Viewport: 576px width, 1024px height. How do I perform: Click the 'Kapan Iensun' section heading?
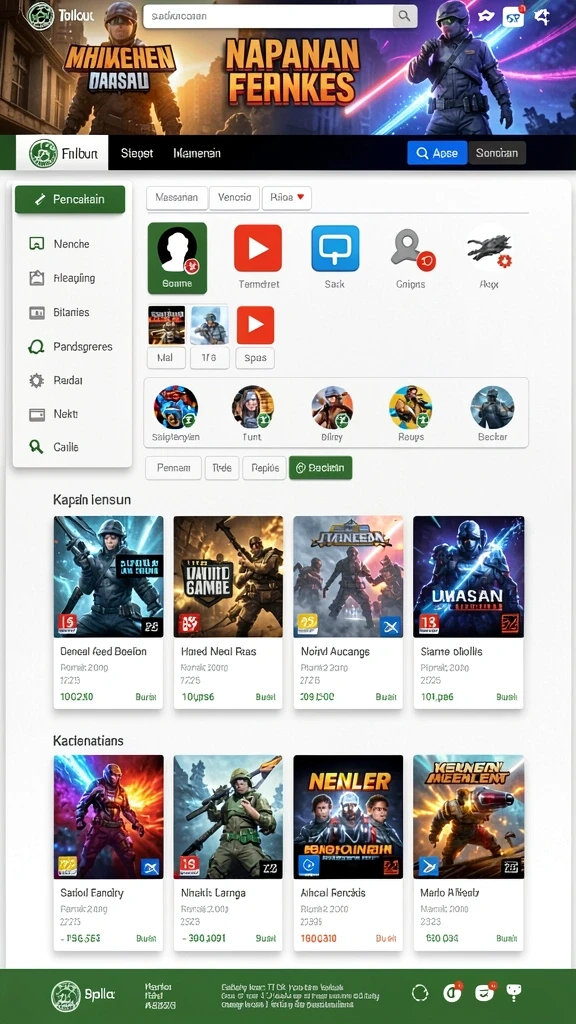(92, 500)
